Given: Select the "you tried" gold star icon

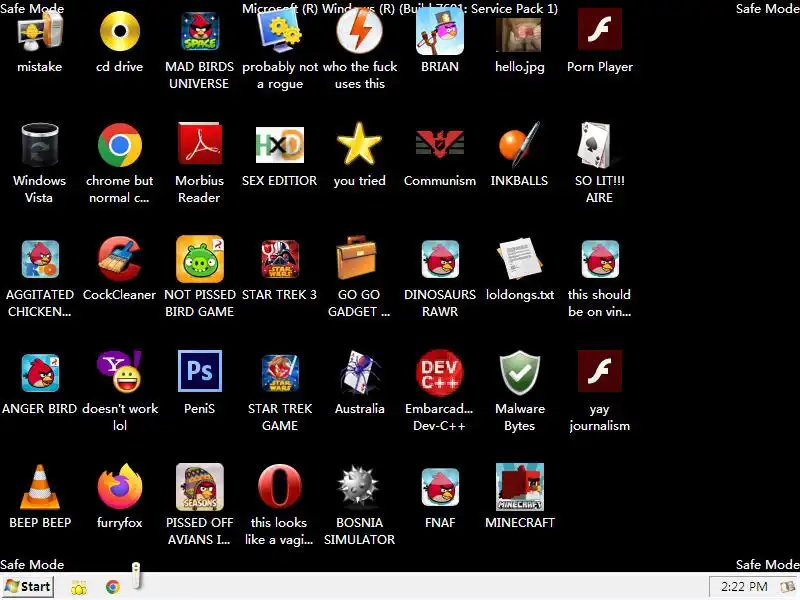Looking at the screenshot, I should point(360,144).
